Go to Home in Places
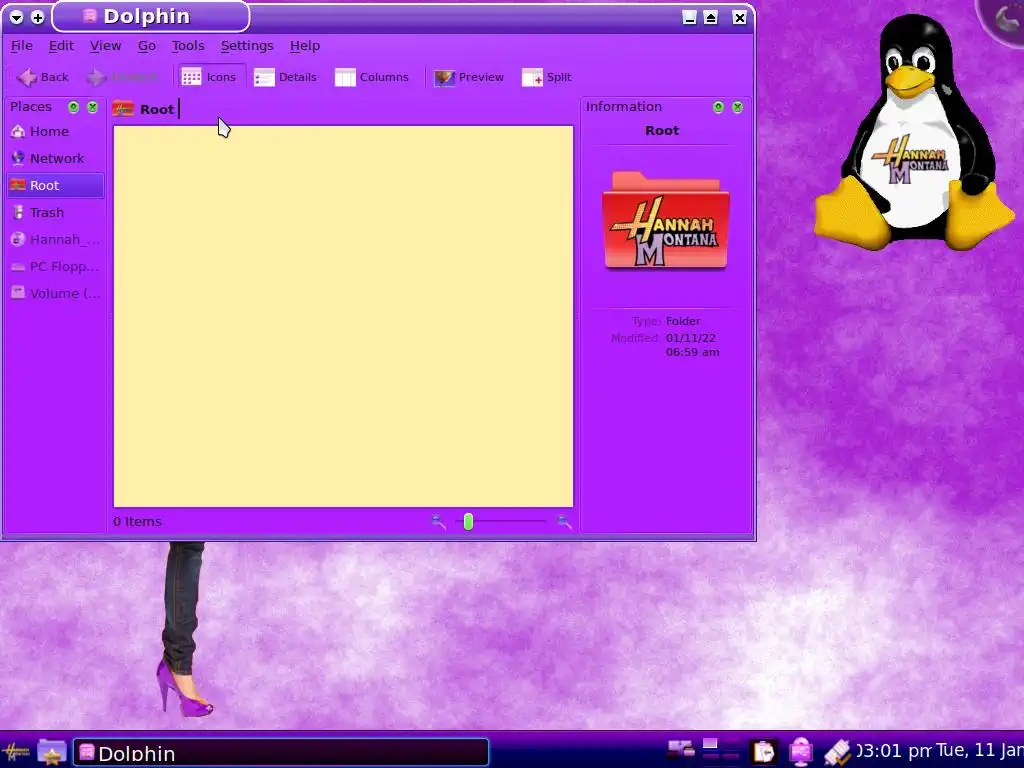 click(x=55, y=131)
